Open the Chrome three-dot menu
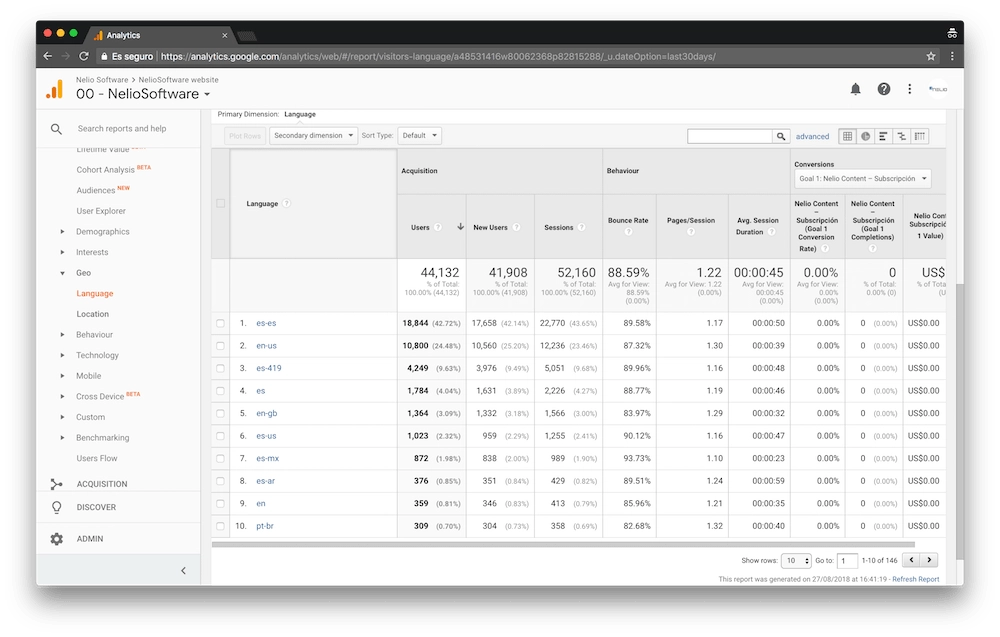This screenshot has width=1000, height=637. coord(952,56)
